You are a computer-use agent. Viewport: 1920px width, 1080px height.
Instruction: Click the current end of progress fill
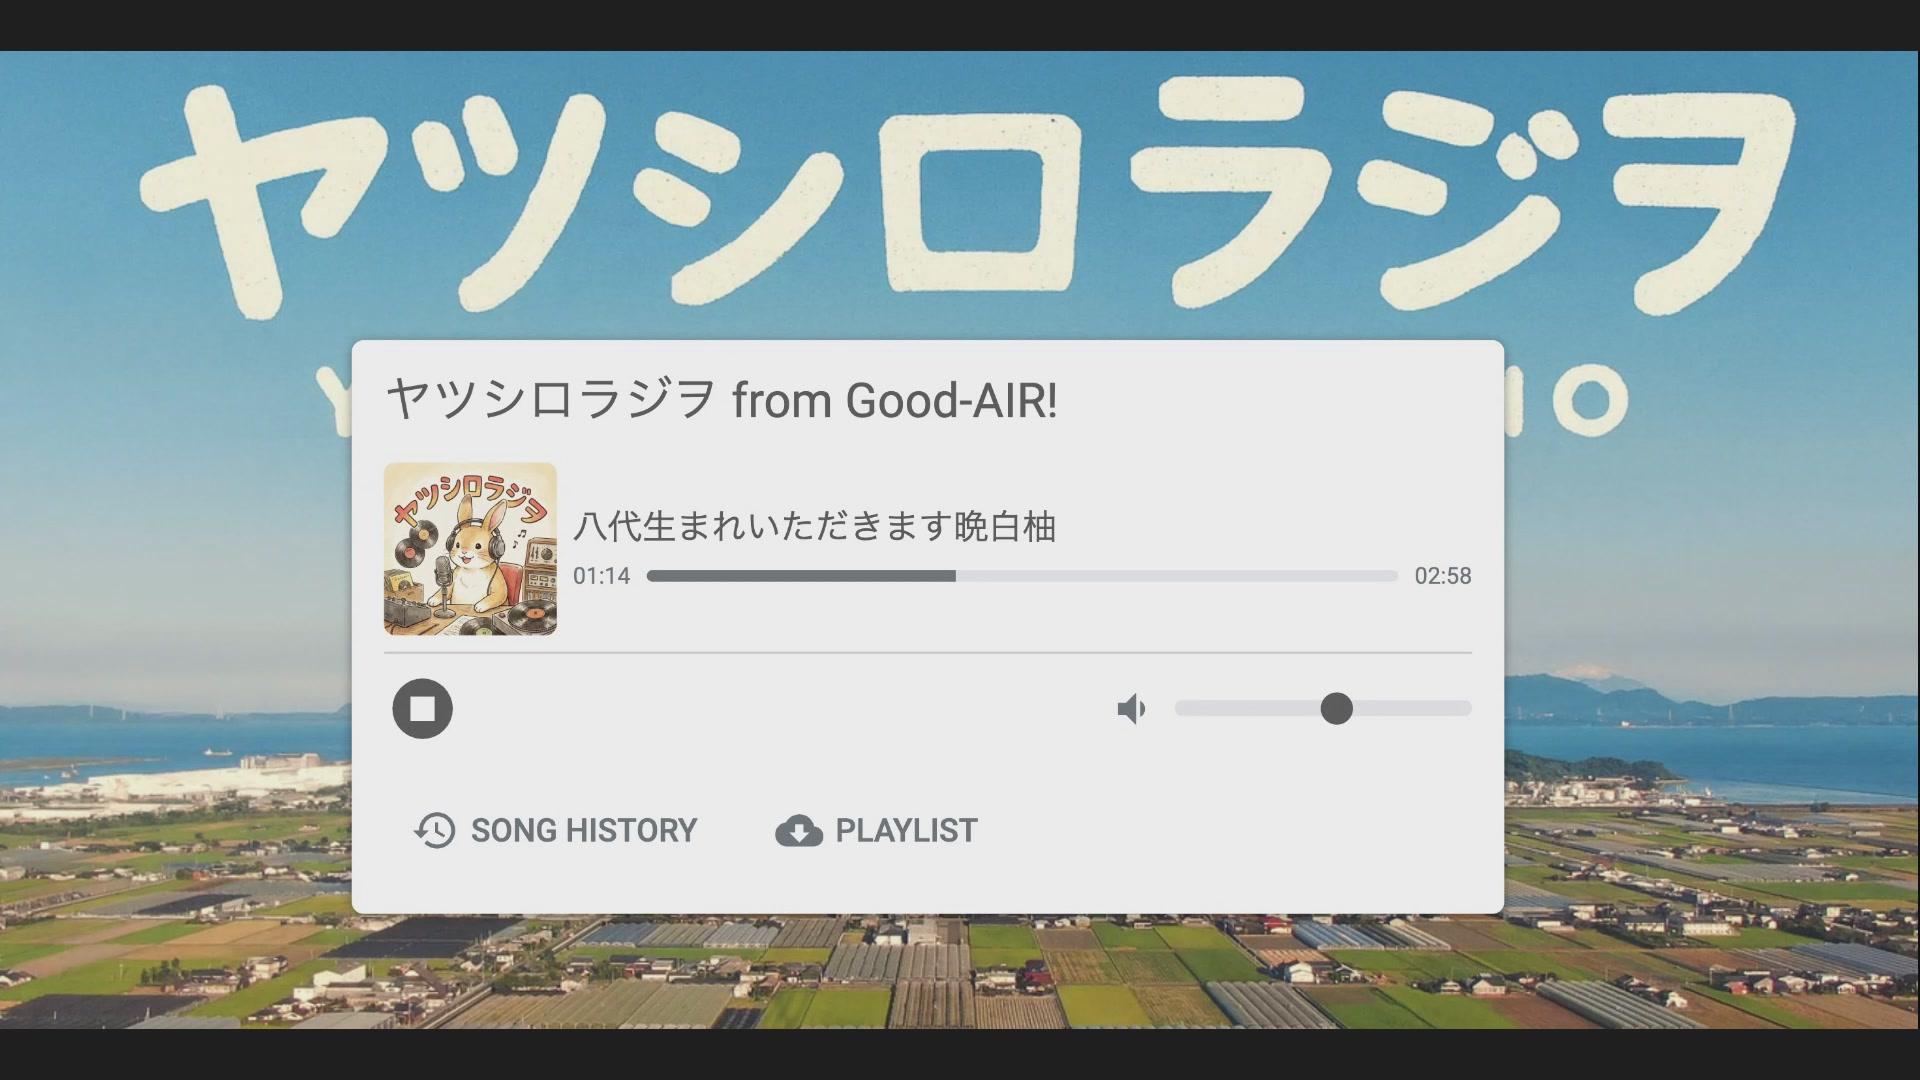point(955,576)
